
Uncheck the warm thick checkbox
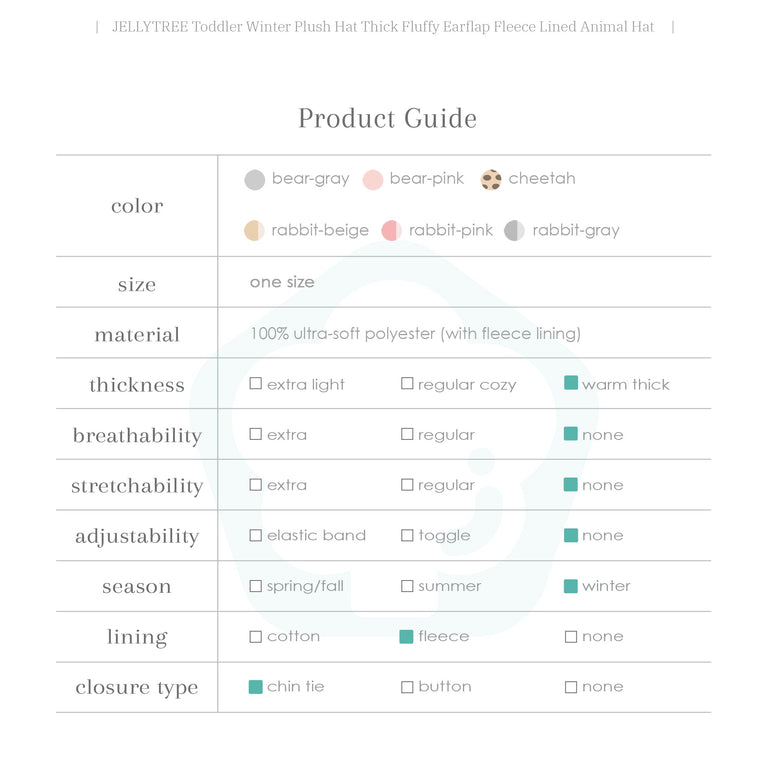(x=571, y=384)
